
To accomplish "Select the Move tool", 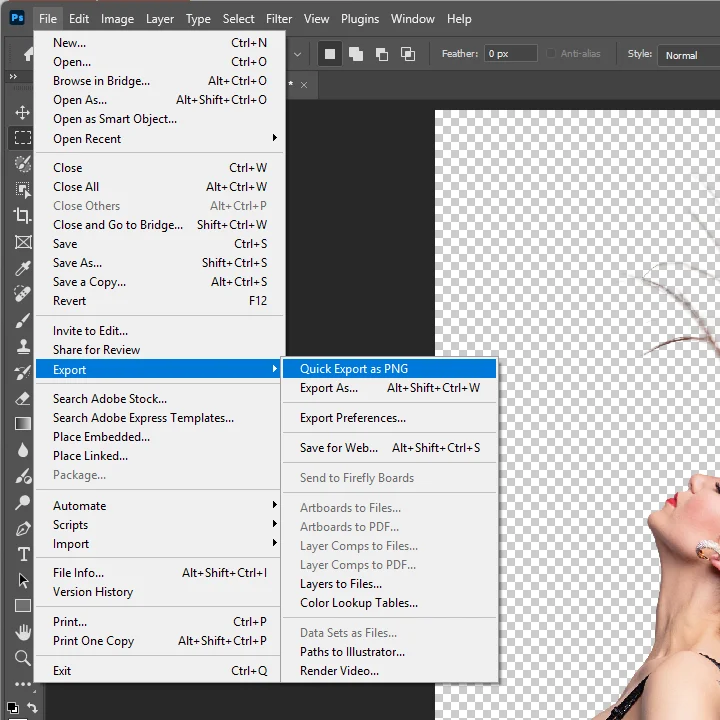I will pyautogui.click(x=22, y=112).
